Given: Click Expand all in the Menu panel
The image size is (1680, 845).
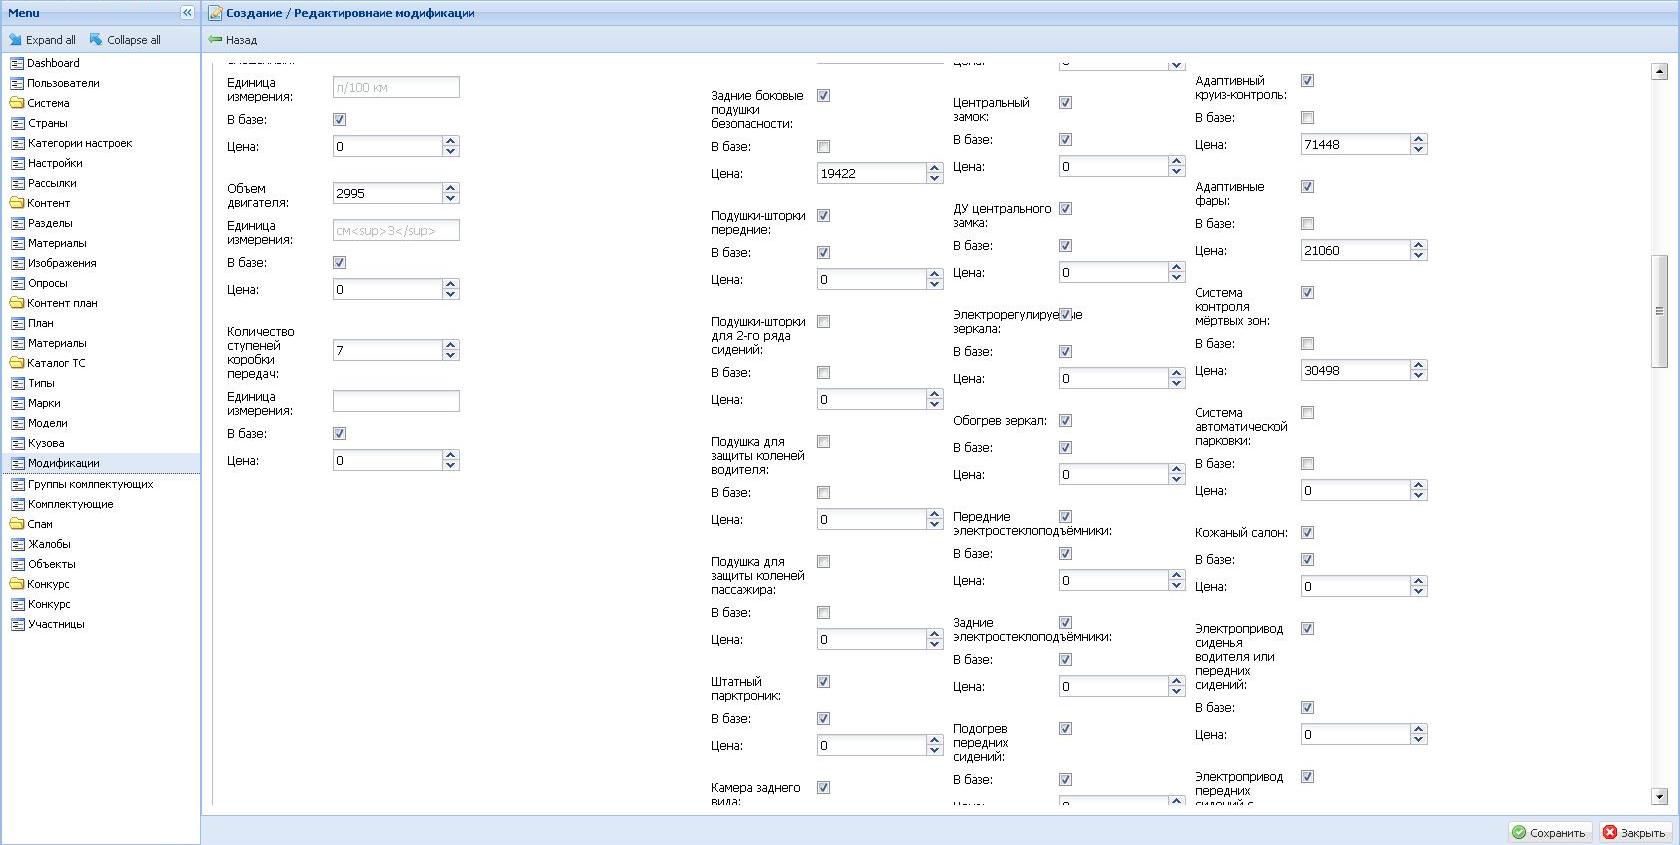Looking at the screenshot, I should coord(42,40).
